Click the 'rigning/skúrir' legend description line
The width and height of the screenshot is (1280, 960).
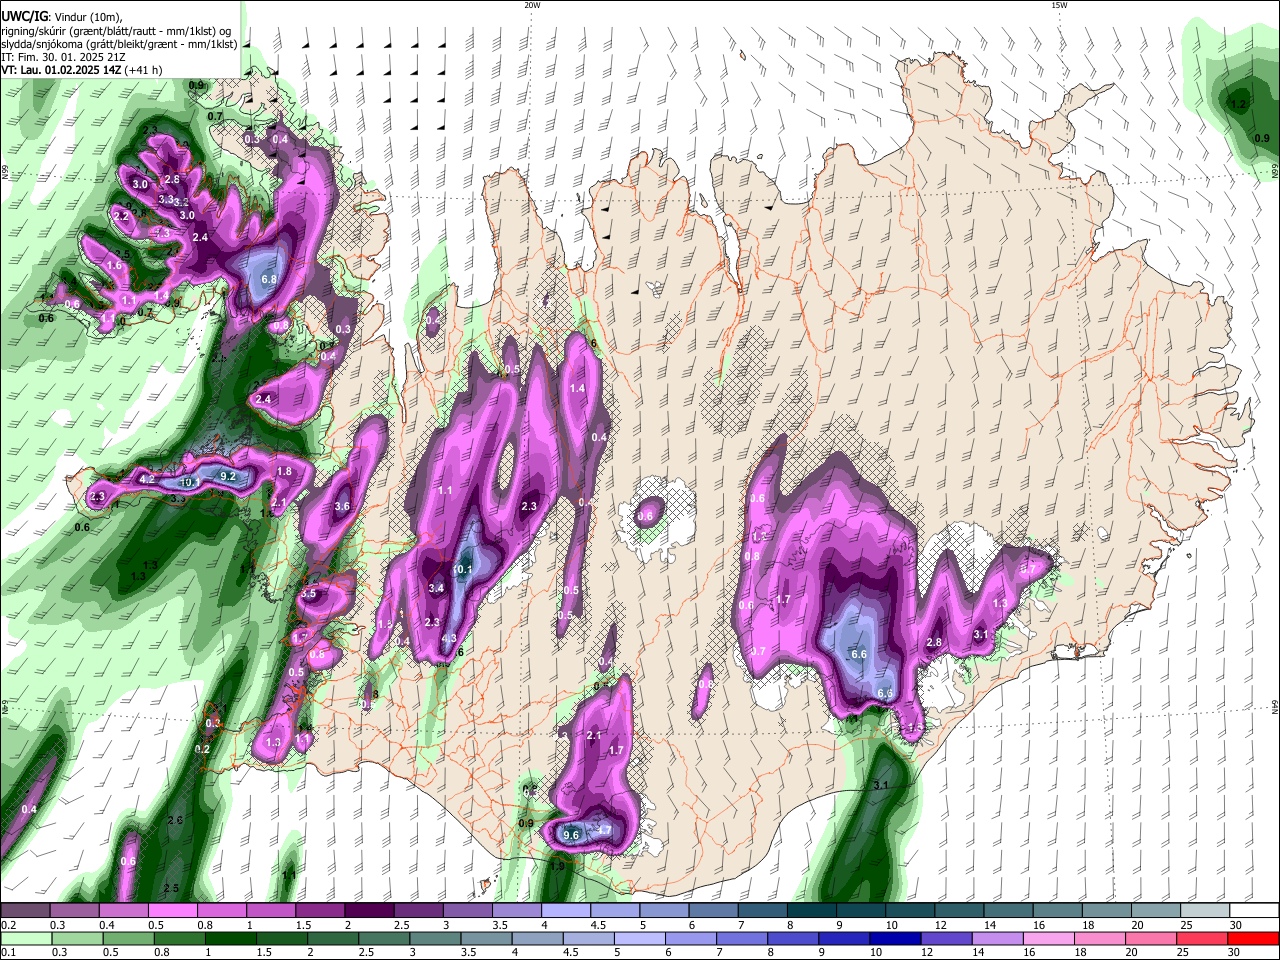(116, 30)
